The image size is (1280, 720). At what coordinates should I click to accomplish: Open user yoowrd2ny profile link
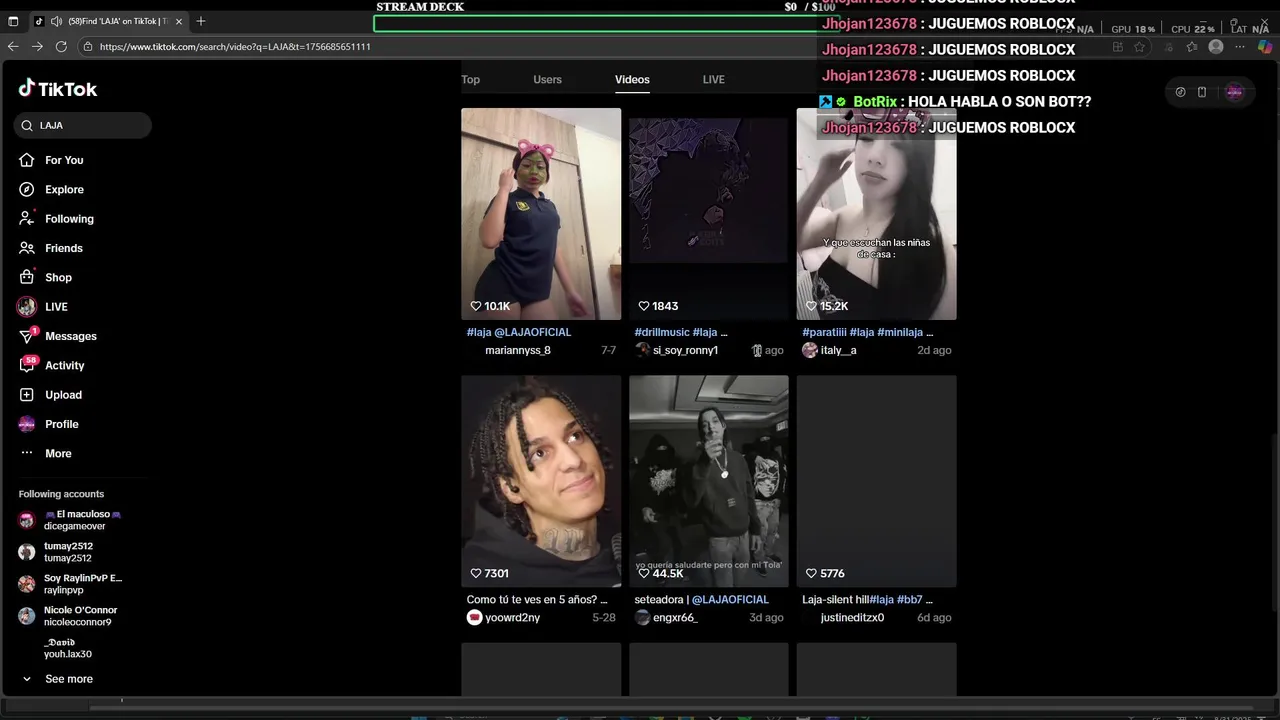pos(512,617)
